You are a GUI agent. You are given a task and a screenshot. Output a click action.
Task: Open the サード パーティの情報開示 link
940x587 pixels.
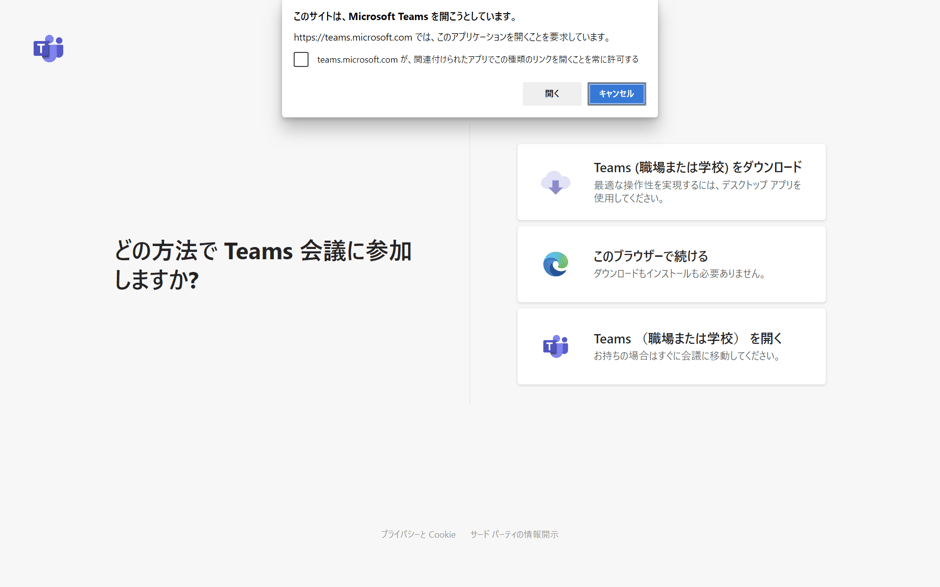click(x=514, y=535)
